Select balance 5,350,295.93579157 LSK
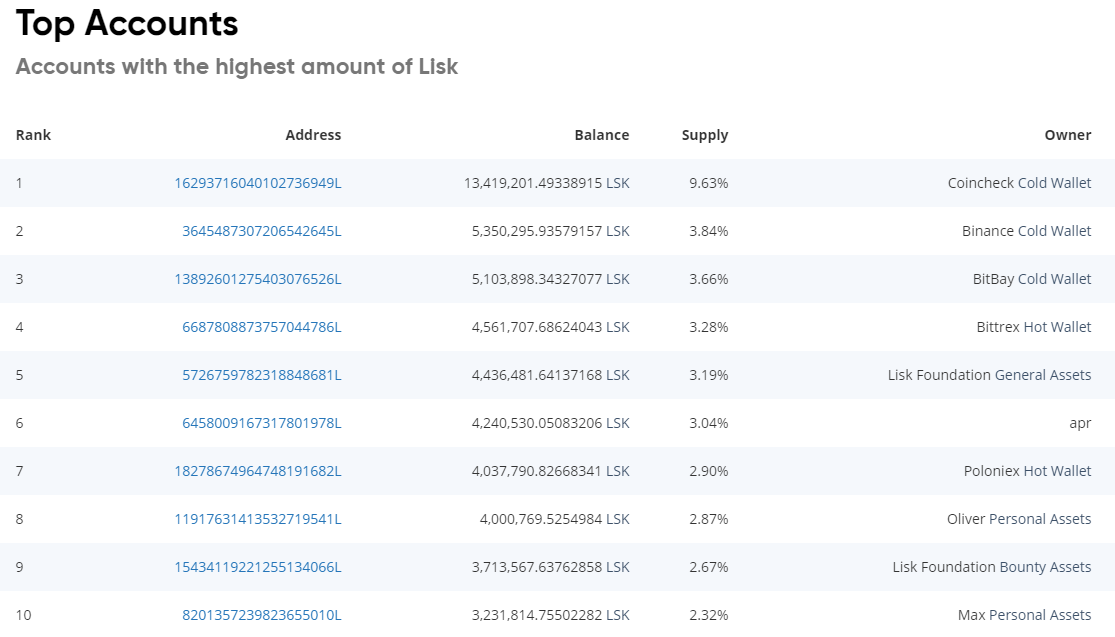 click(550, 231)
